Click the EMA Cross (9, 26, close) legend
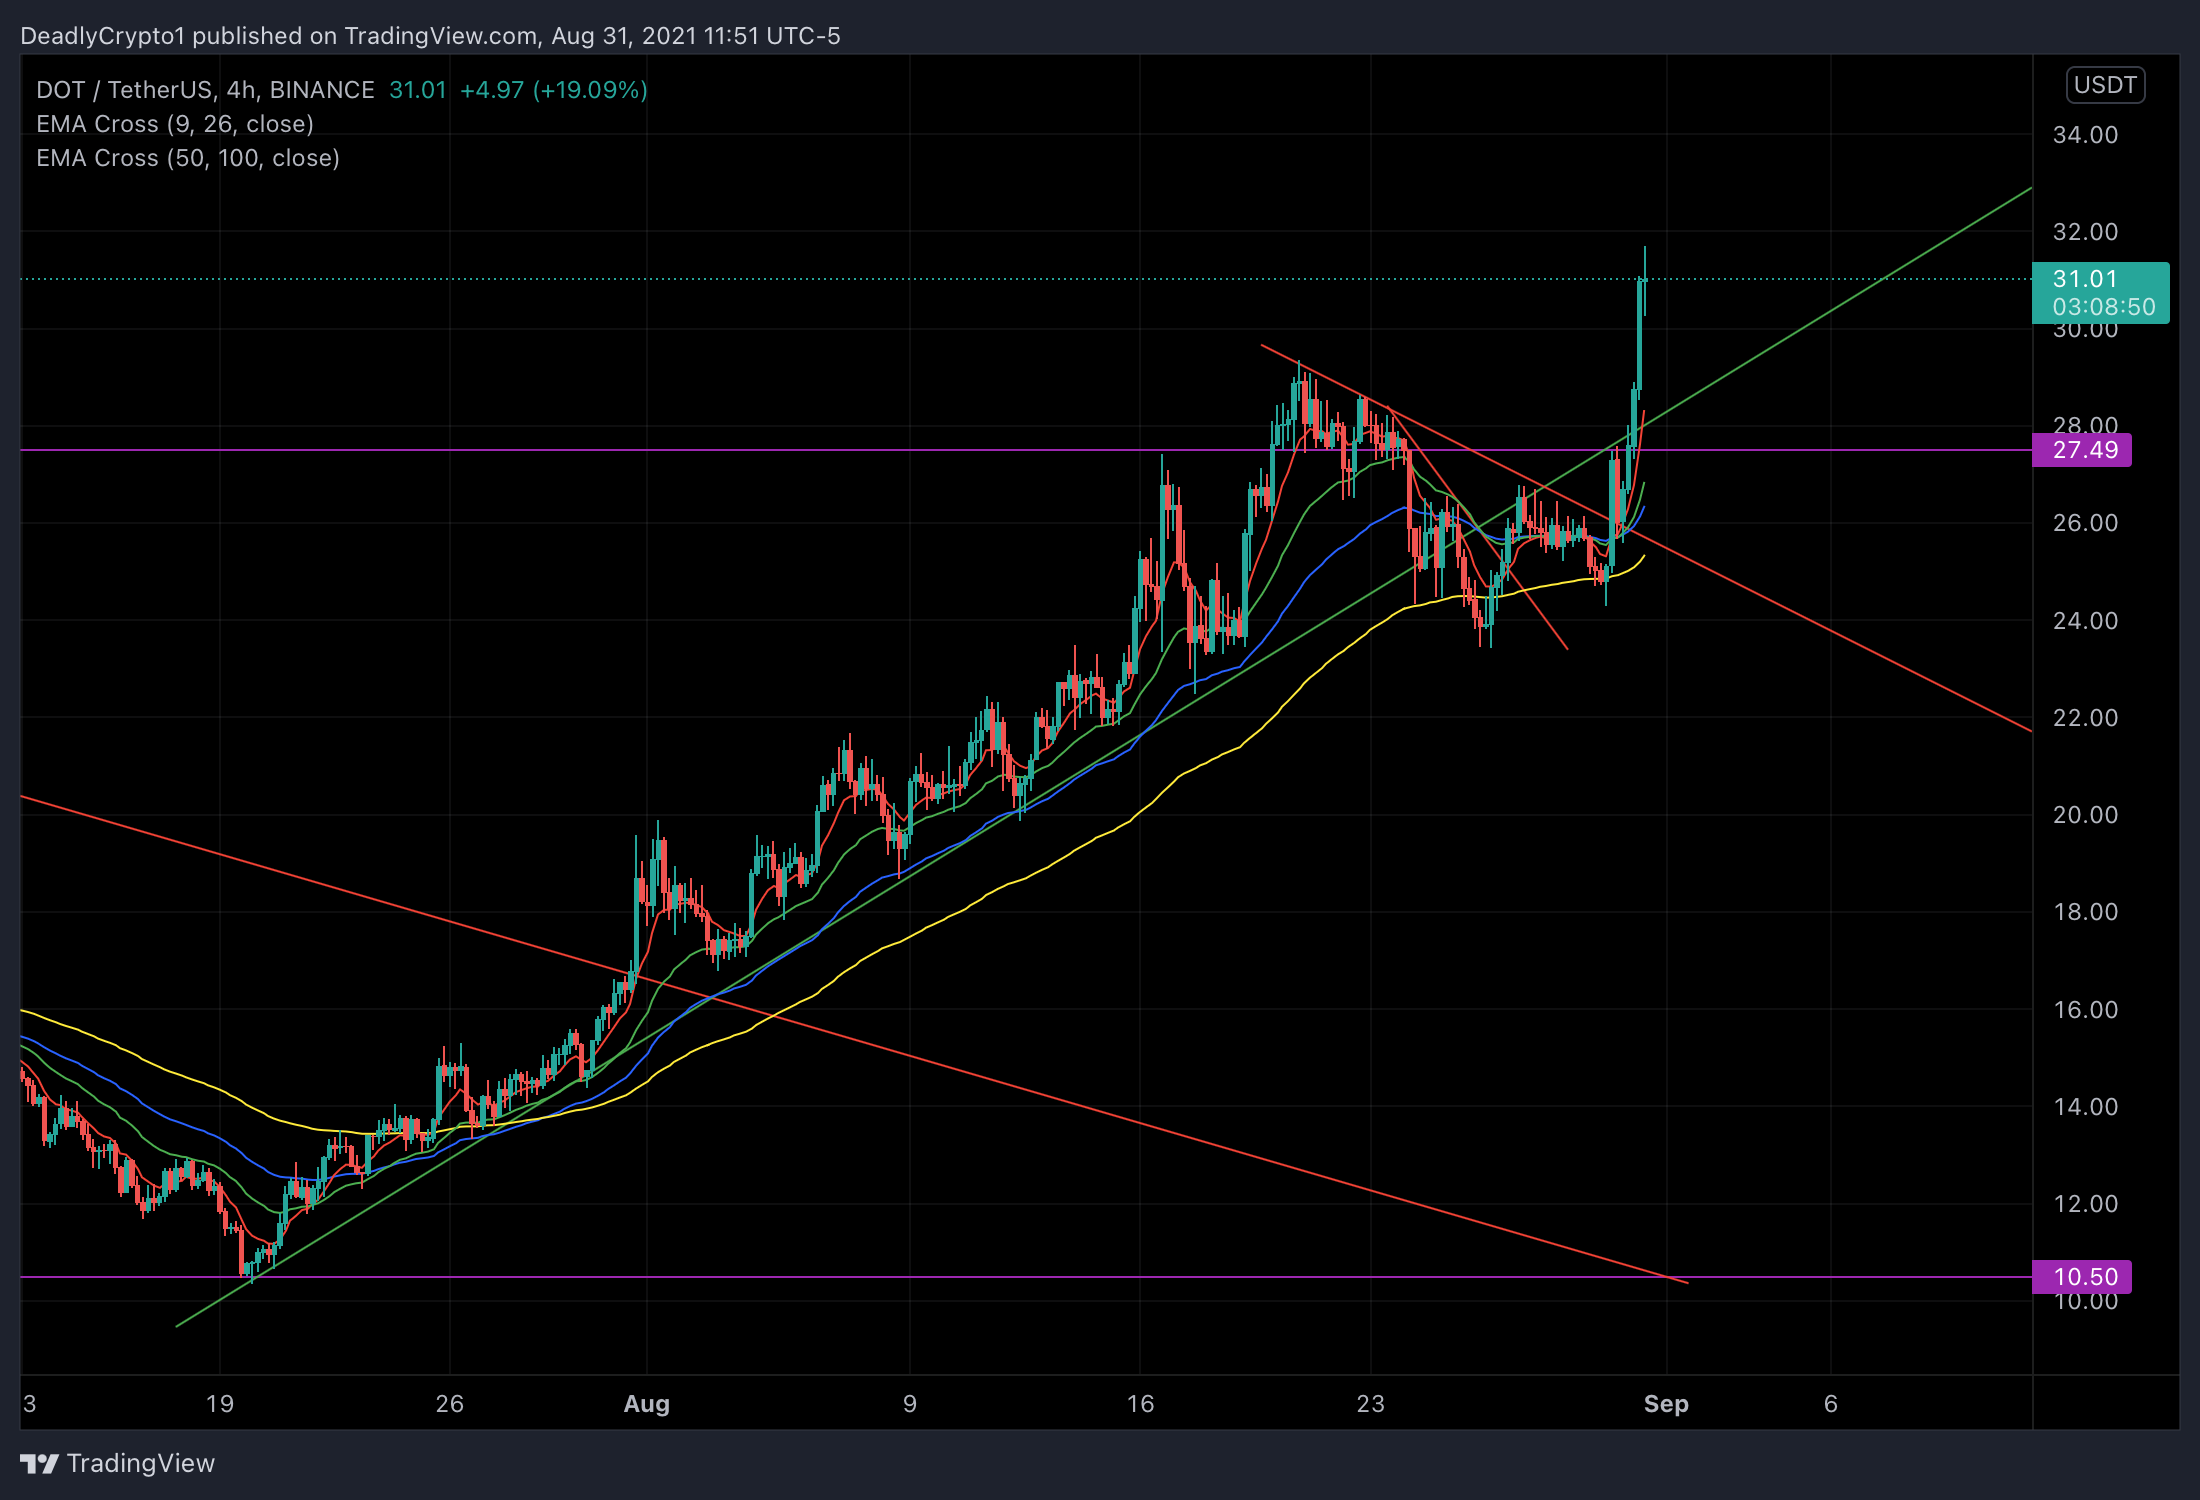This screenshot has width=2200, height=1500. tap(175, 124)
